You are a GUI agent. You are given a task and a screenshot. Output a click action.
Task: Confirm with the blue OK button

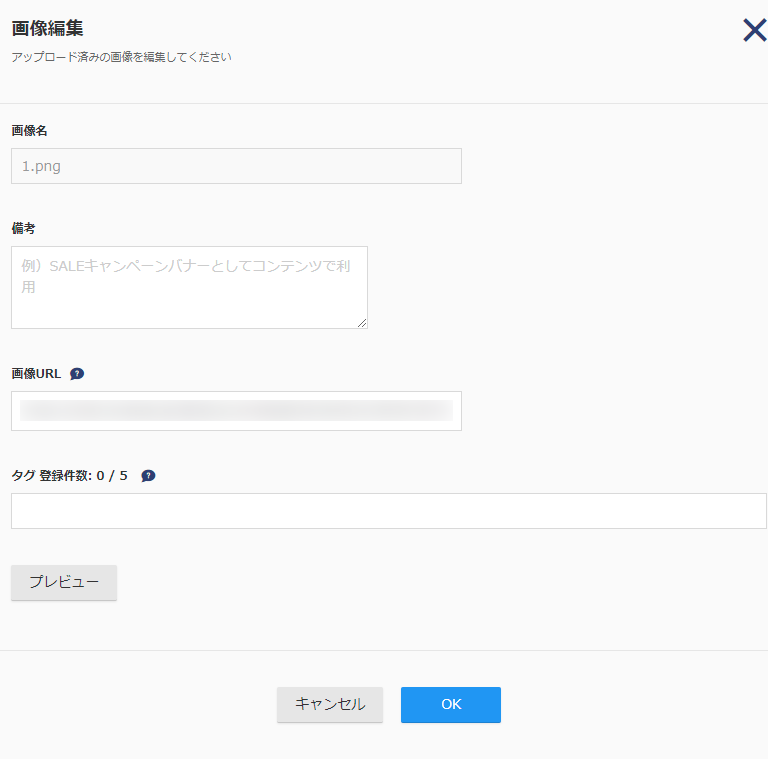451,705
